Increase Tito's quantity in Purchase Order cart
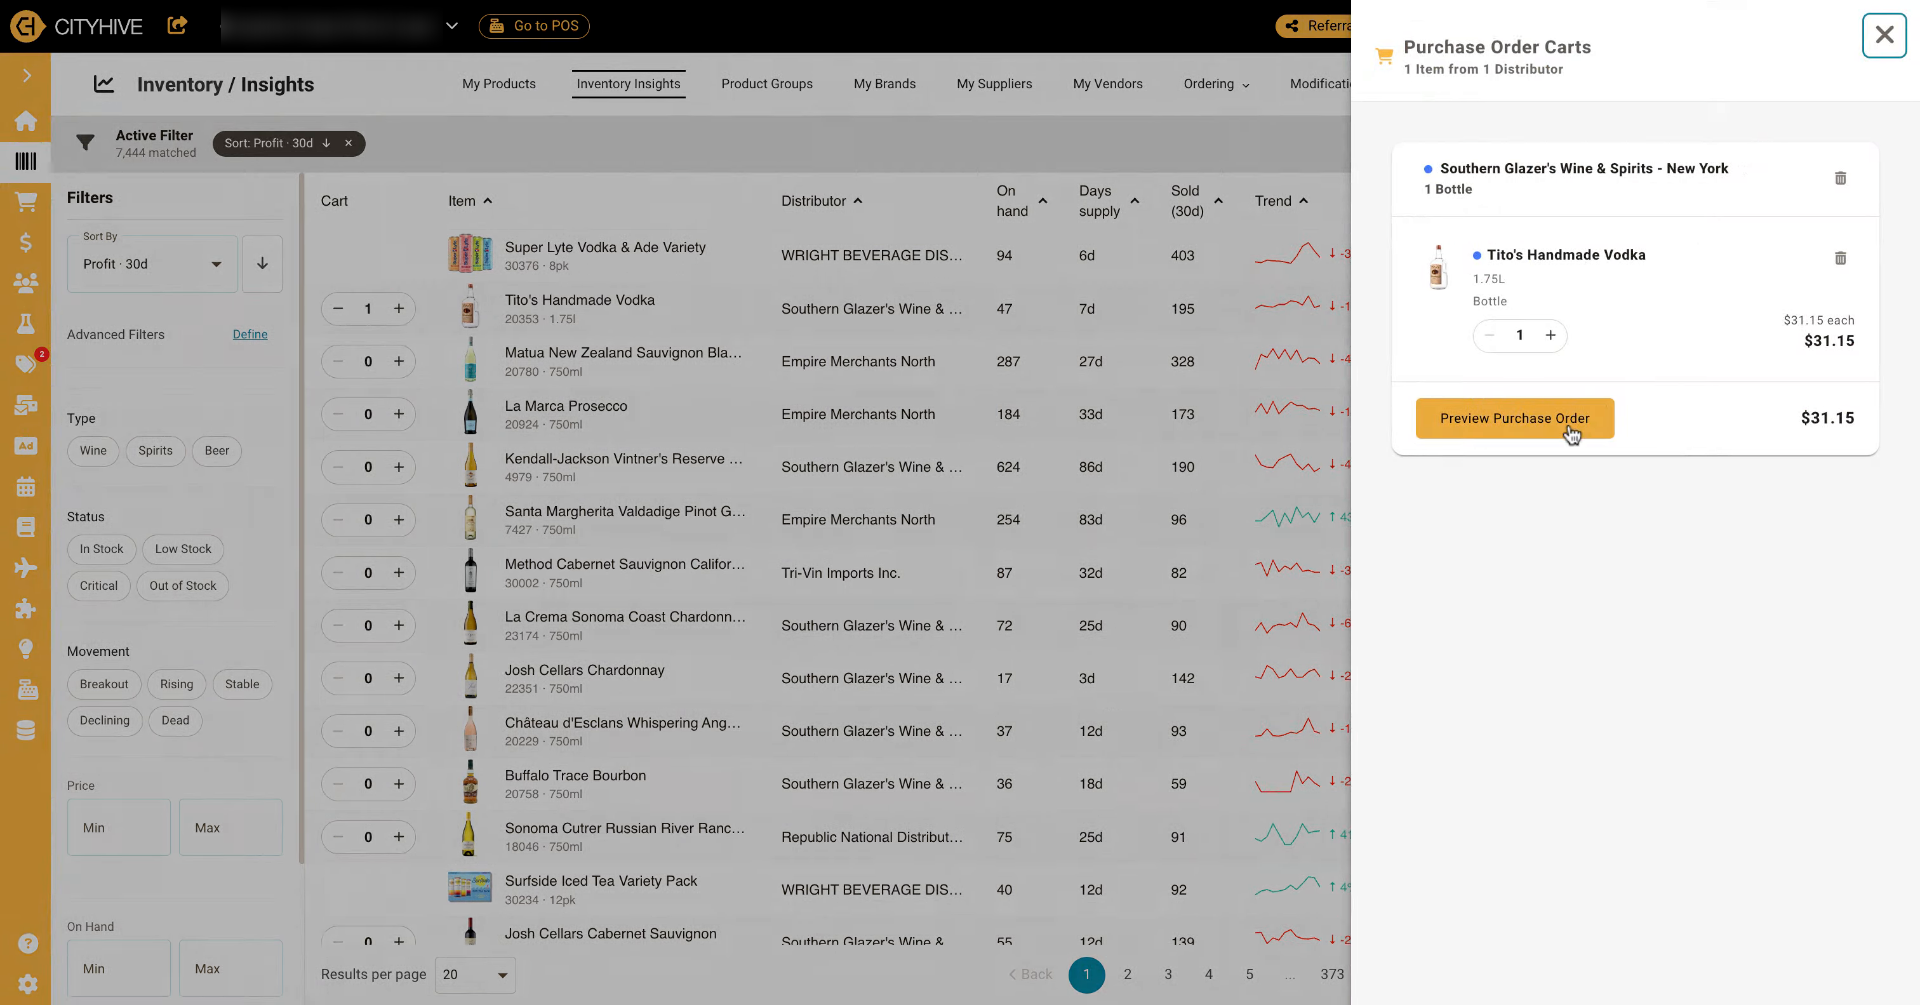 point(1550,336)
